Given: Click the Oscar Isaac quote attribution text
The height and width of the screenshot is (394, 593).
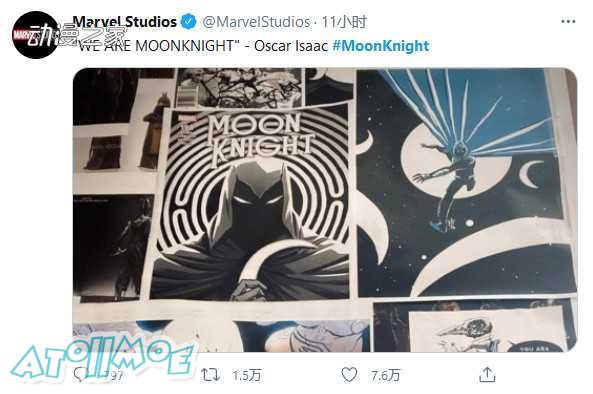Looking at the screenshot, I should click(x=291, y=46).
